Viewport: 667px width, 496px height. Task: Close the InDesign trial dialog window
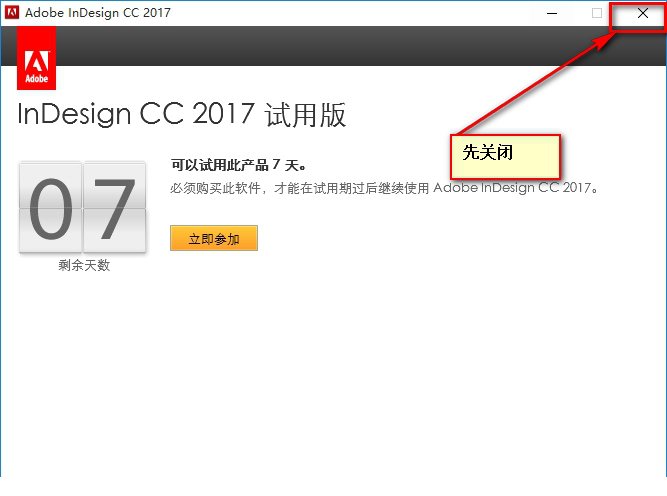(643, 13)
